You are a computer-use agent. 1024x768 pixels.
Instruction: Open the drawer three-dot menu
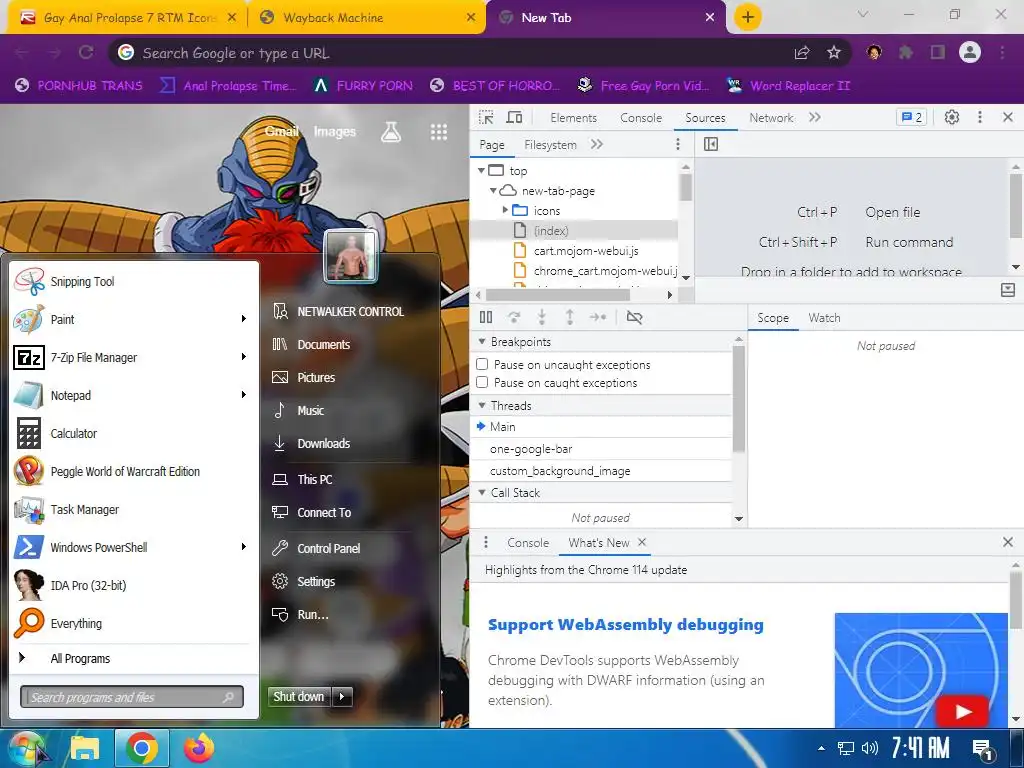[x=485, y=542]
